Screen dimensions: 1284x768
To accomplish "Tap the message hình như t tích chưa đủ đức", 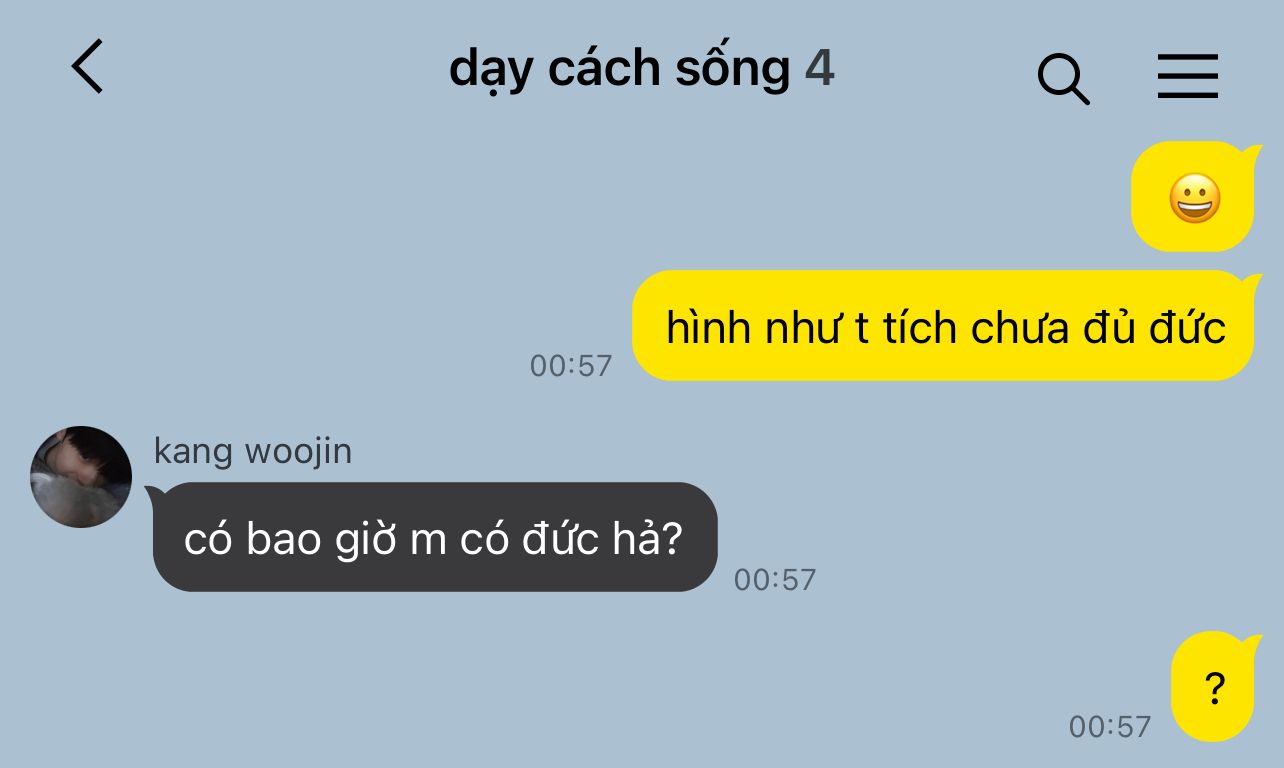I will (x=945, y=326).
